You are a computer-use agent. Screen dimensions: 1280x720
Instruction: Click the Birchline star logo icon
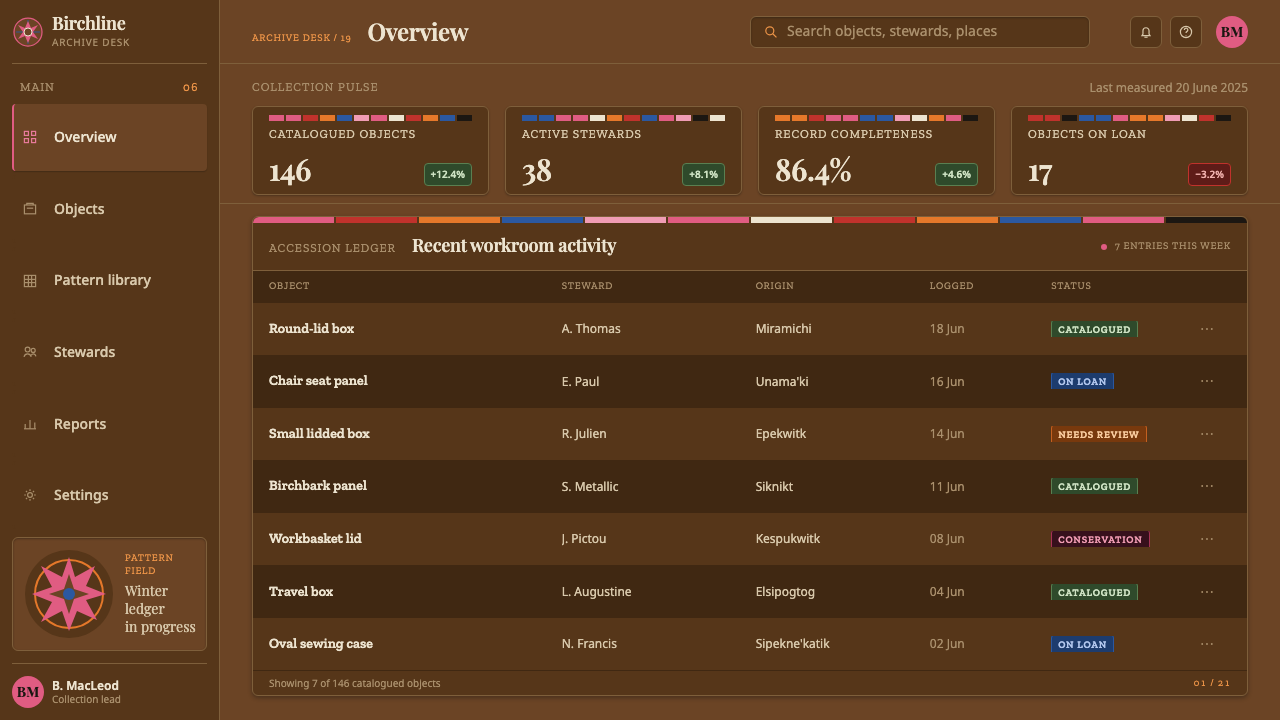pos(28,32)
